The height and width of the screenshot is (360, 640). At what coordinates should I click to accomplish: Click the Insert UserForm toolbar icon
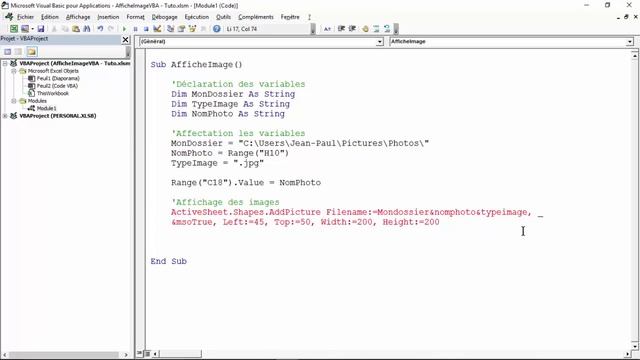[25, 29]
